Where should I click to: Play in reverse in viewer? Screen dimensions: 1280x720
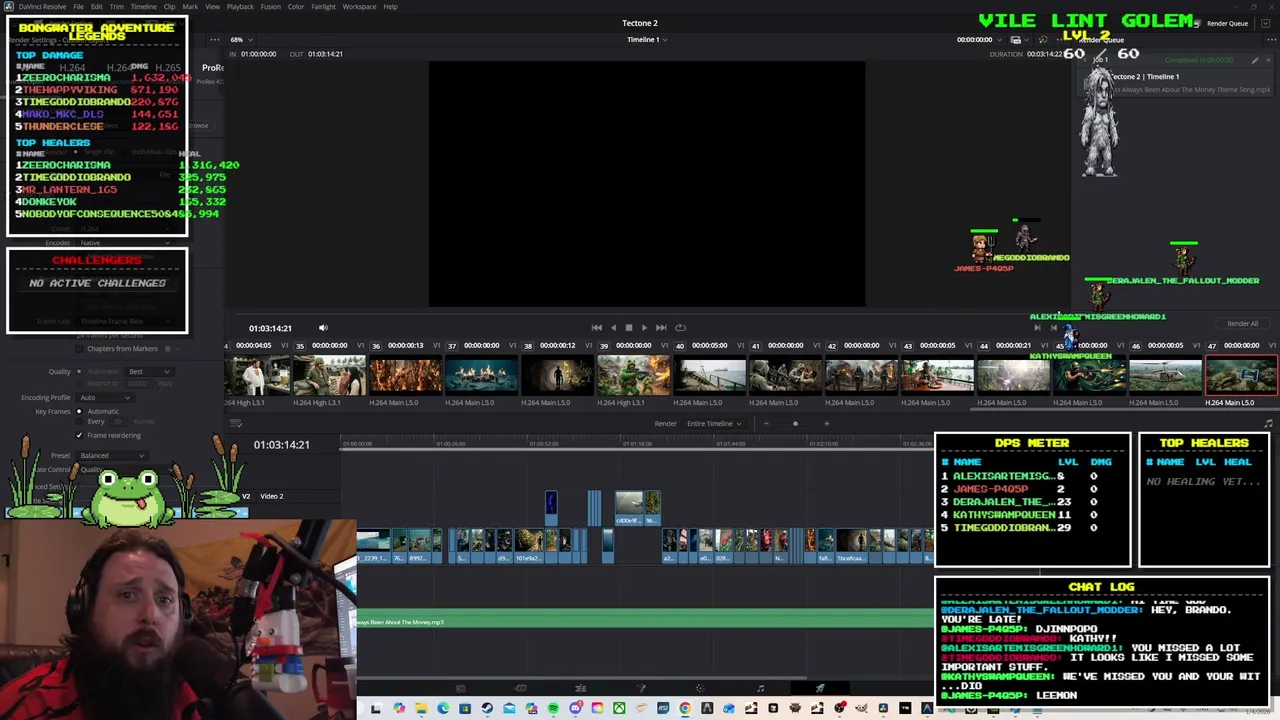[x=613, y=328]
